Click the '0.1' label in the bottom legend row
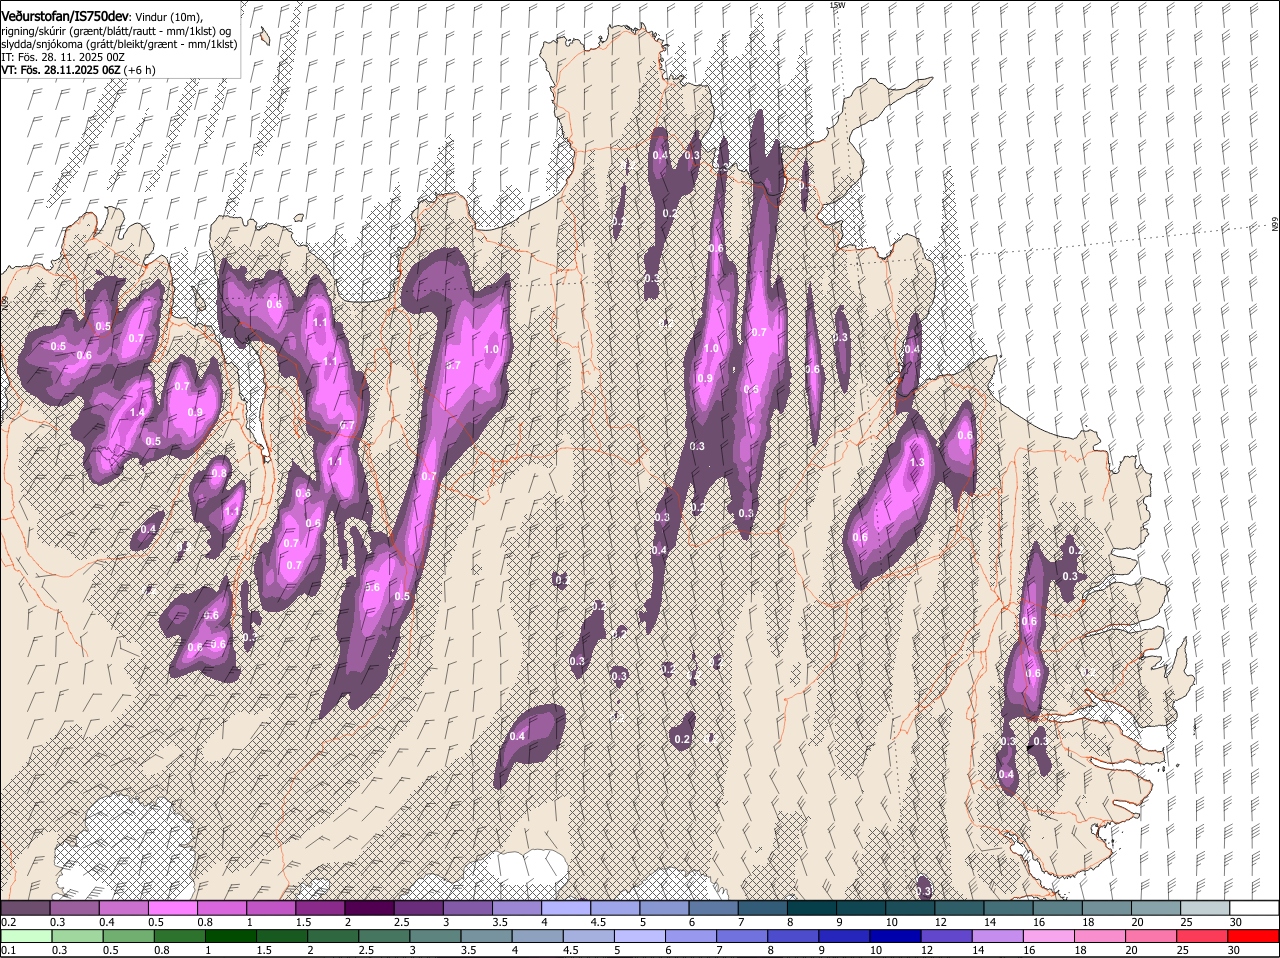This screenshot has height=958, width=1280. click(x=8, y=950)
